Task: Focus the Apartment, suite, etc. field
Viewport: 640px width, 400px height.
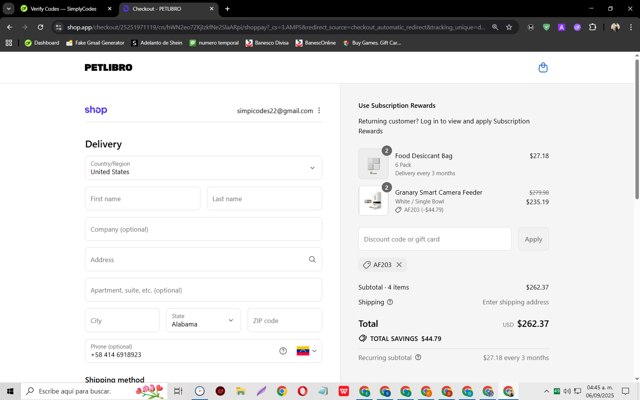Action: point(203,290)
